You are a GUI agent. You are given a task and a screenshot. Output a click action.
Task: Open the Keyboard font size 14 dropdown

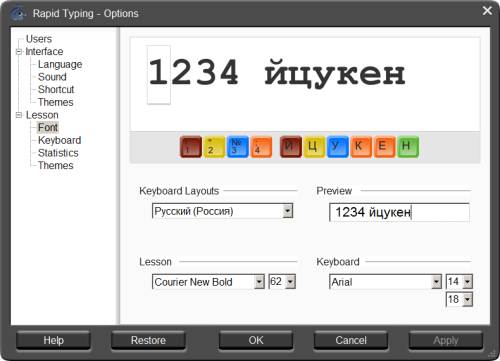(467, 282)
